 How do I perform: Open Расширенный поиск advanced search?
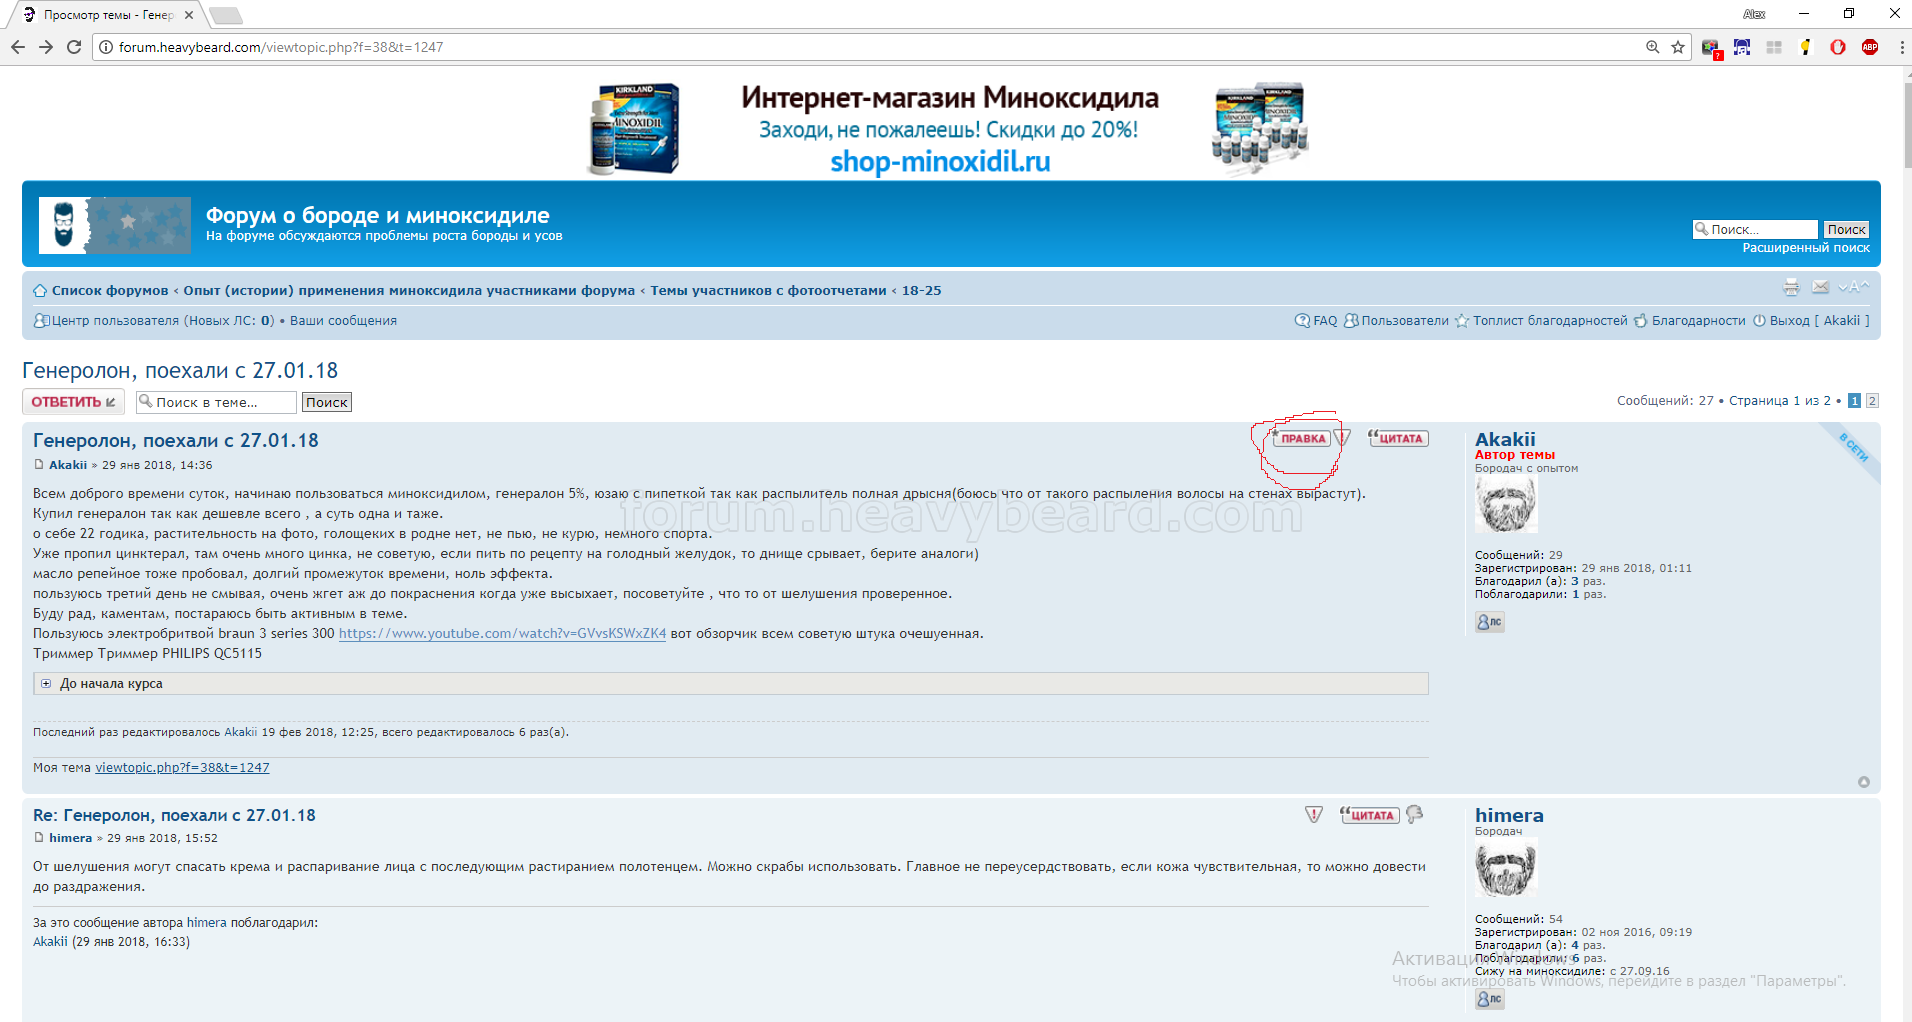coord(1806,248)
